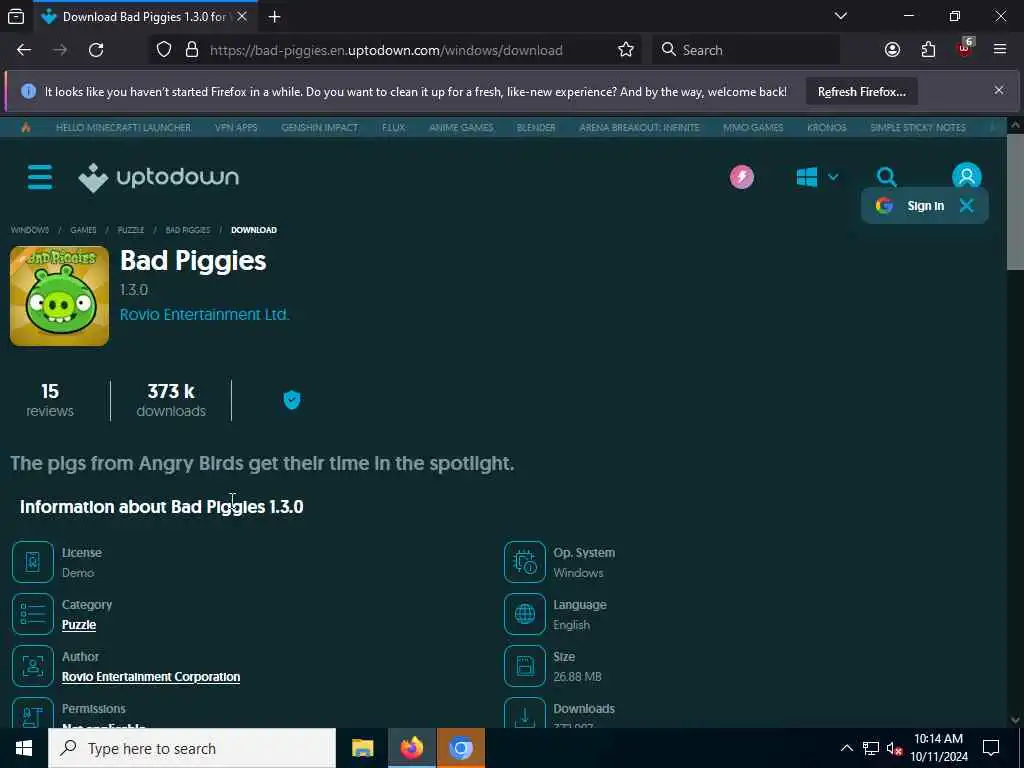This screenshot has width=1024, height=768.
Task: Click the muted volume tray icon
Action: [x=894, y=748]
